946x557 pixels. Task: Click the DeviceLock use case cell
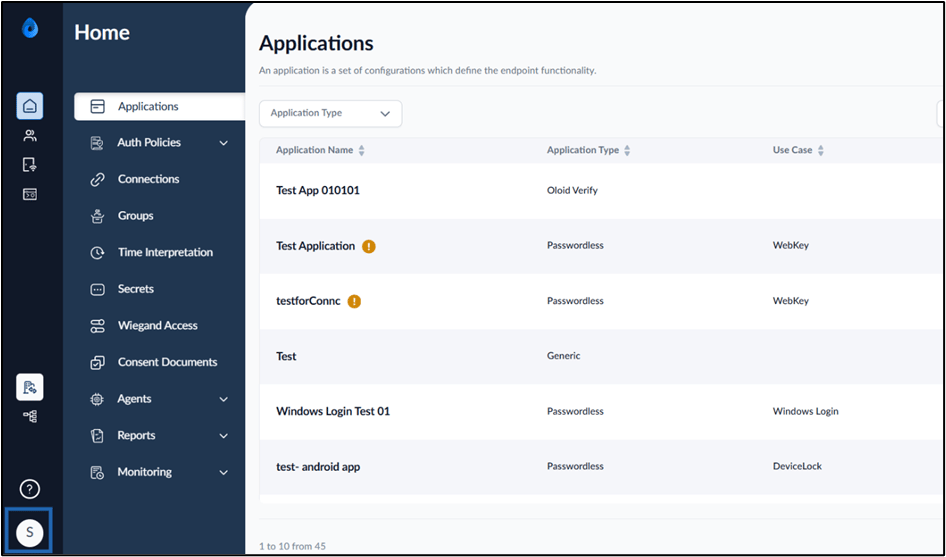click(797, 466)
